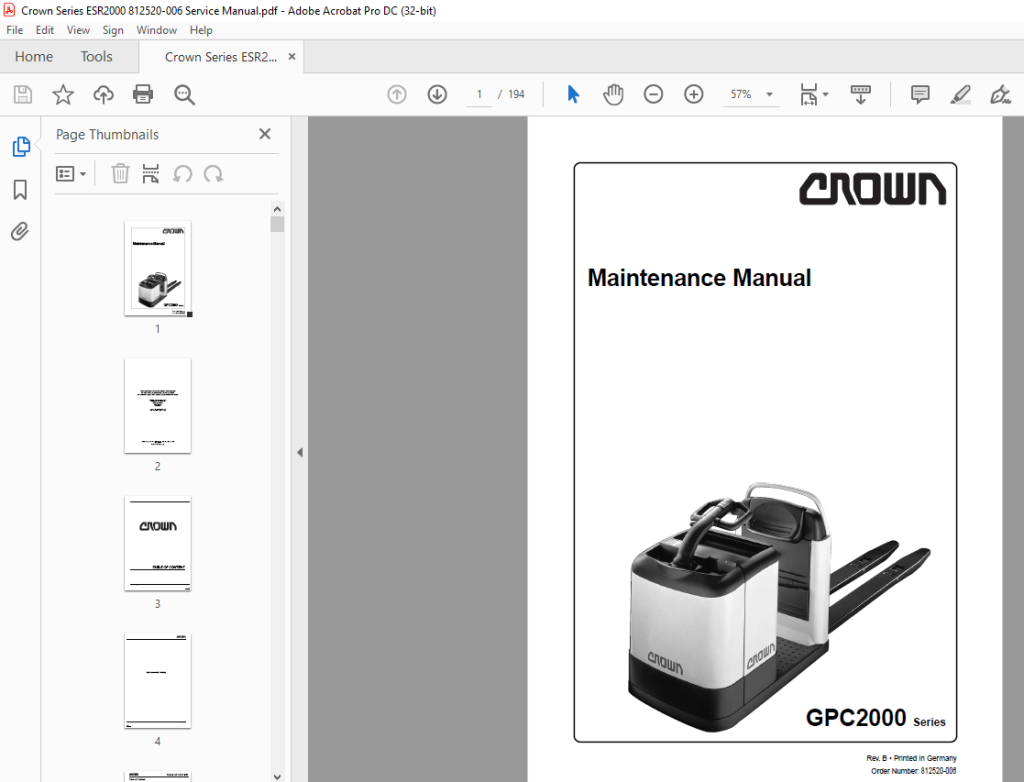Image resolution: width=1024 pixels, height=782 pixels.
Task: Open the Attachments sidebar panel
Action: [20, 231]
